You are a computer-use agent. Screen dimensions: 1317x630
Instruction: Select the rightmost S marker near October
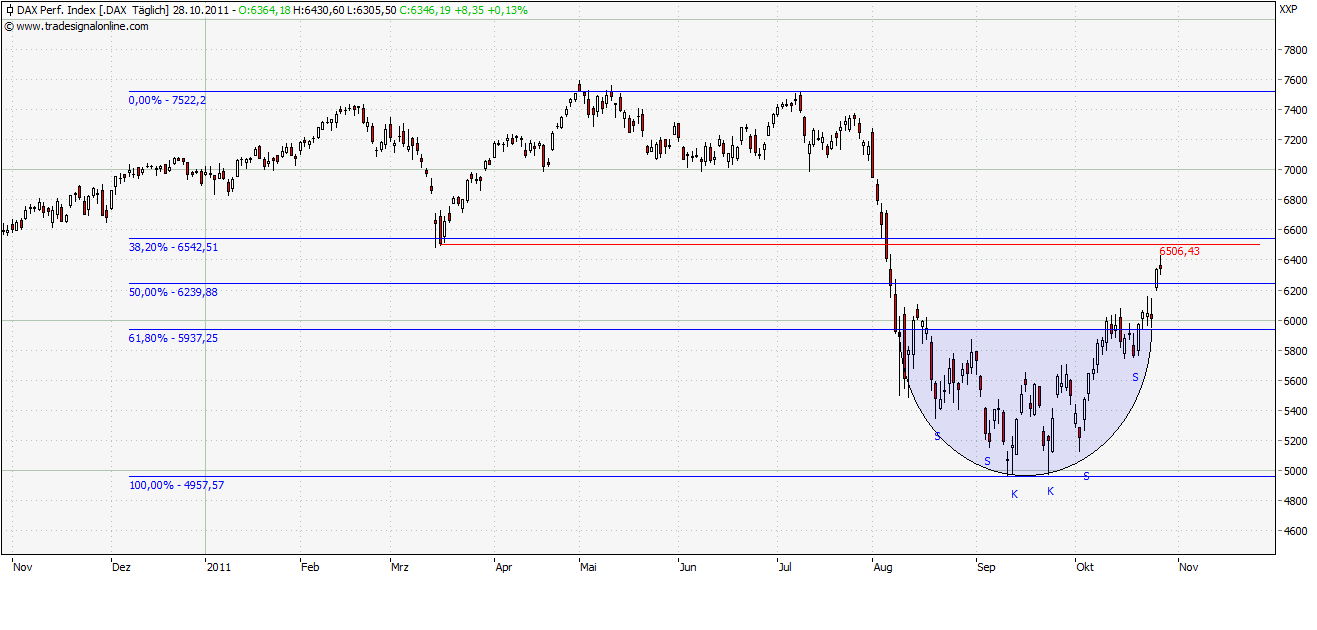[x=1135, y=377]
